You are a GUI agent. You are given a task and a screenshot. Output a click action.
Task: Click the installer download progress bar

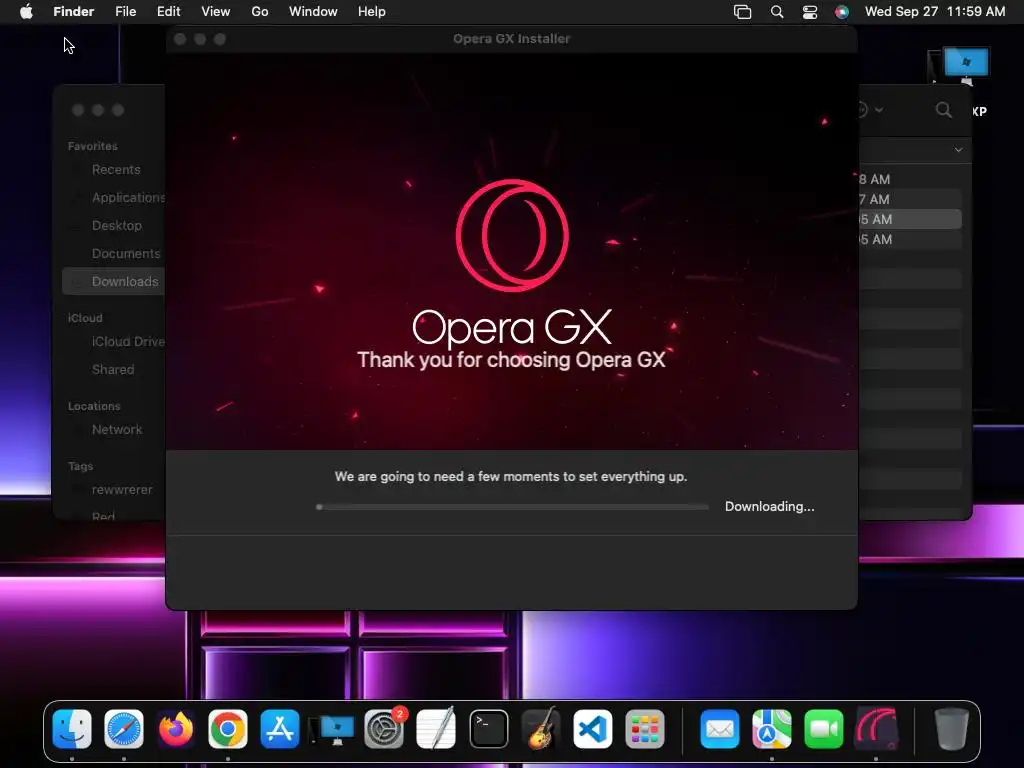513,507
